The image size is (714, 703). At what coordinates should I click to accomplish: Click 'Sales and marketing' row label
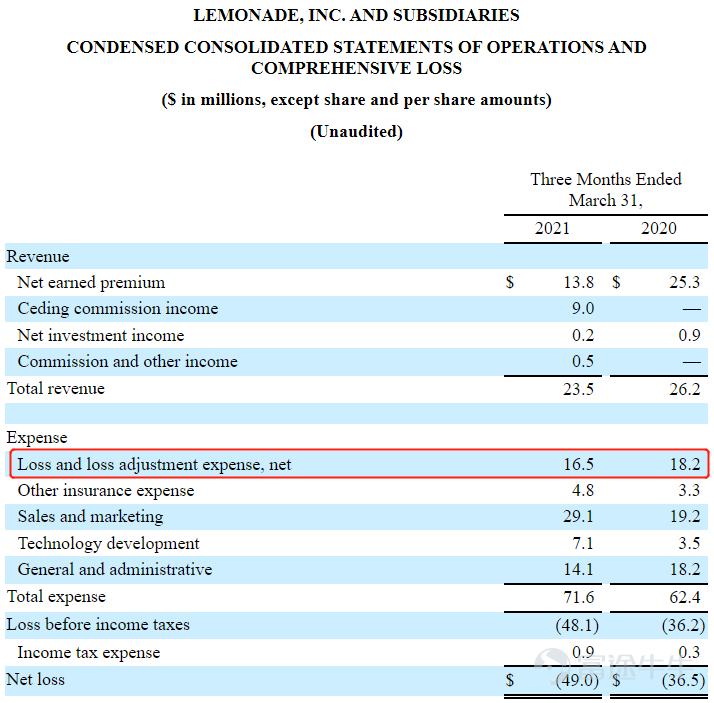(90, 517)
